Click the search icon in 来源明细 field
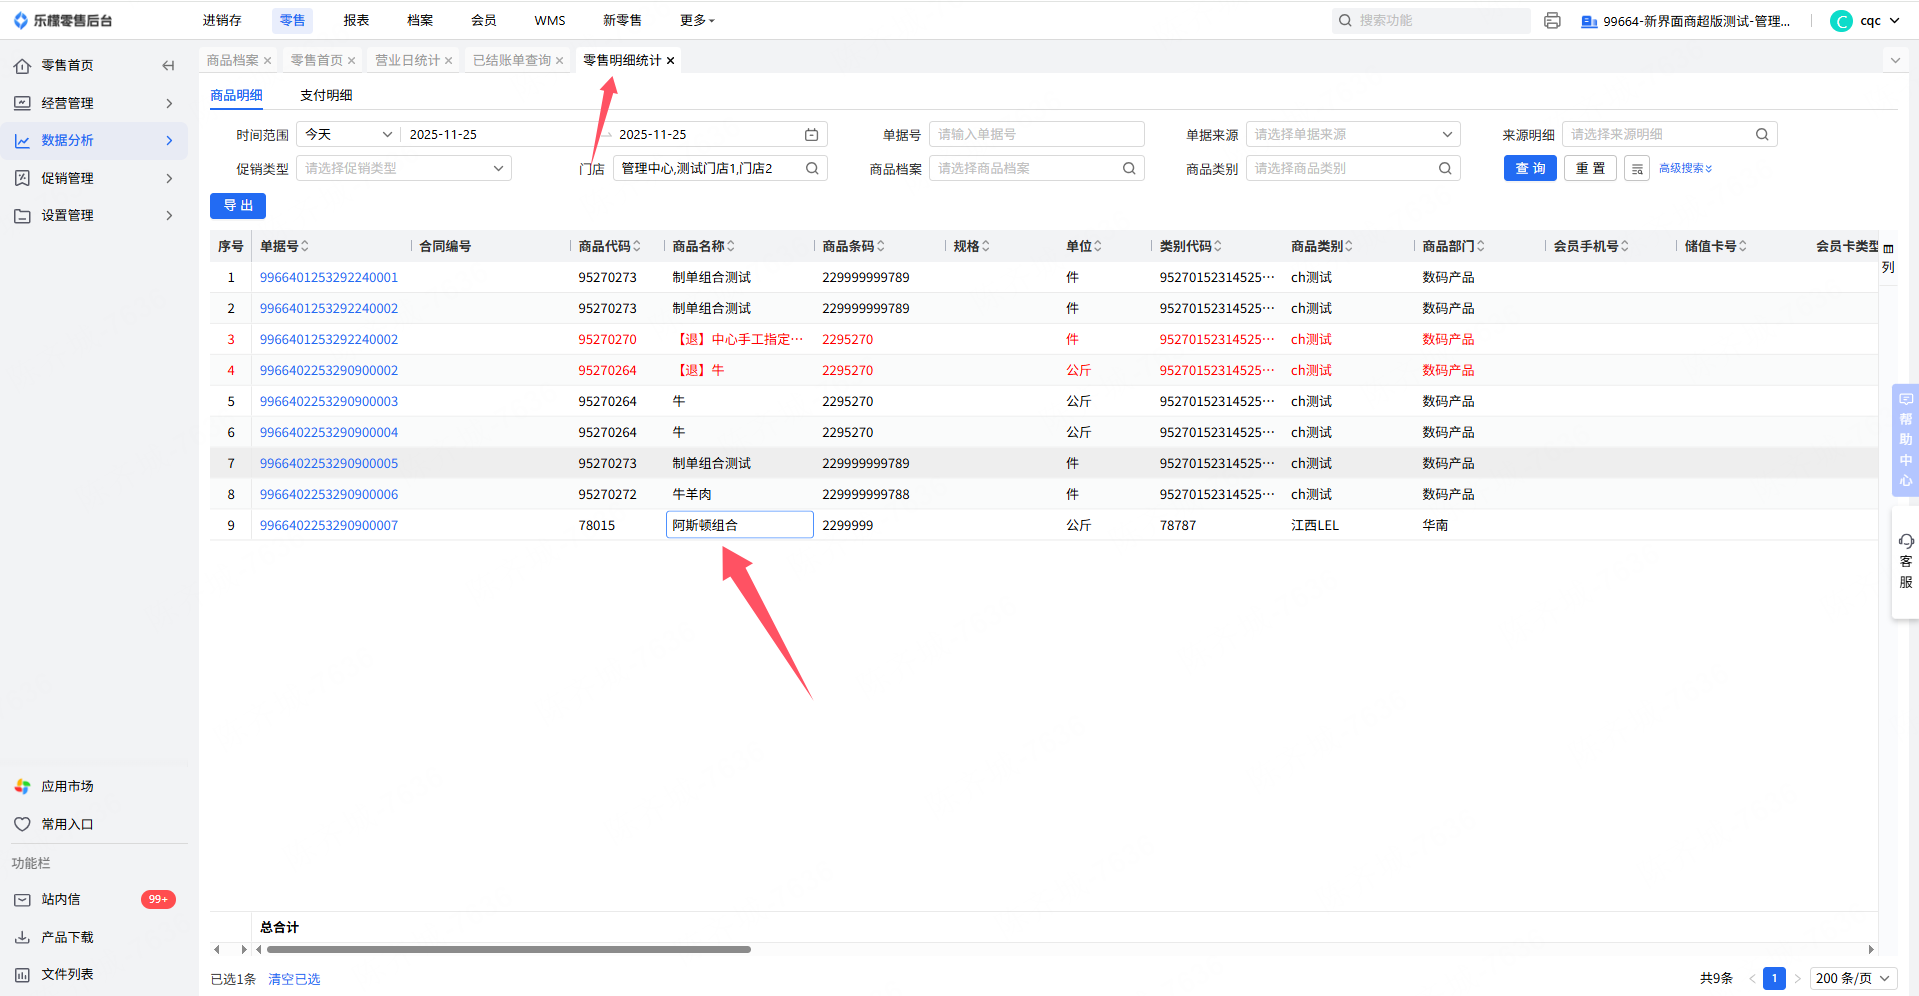The height and width of the screenshot is (996, 1919). tap(1762, 135)
